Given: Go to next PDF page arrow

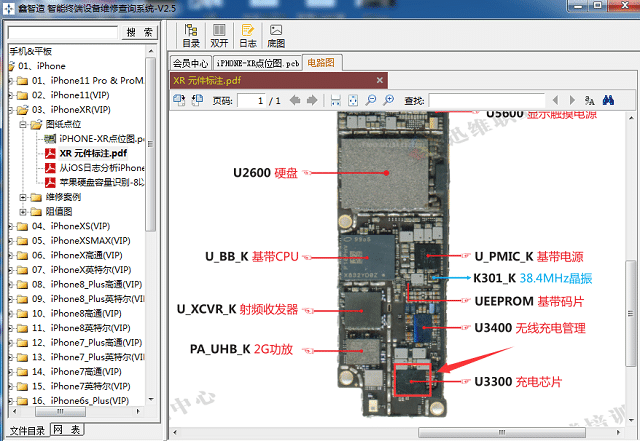Looking at the screenshot, I should click(311, 100).
